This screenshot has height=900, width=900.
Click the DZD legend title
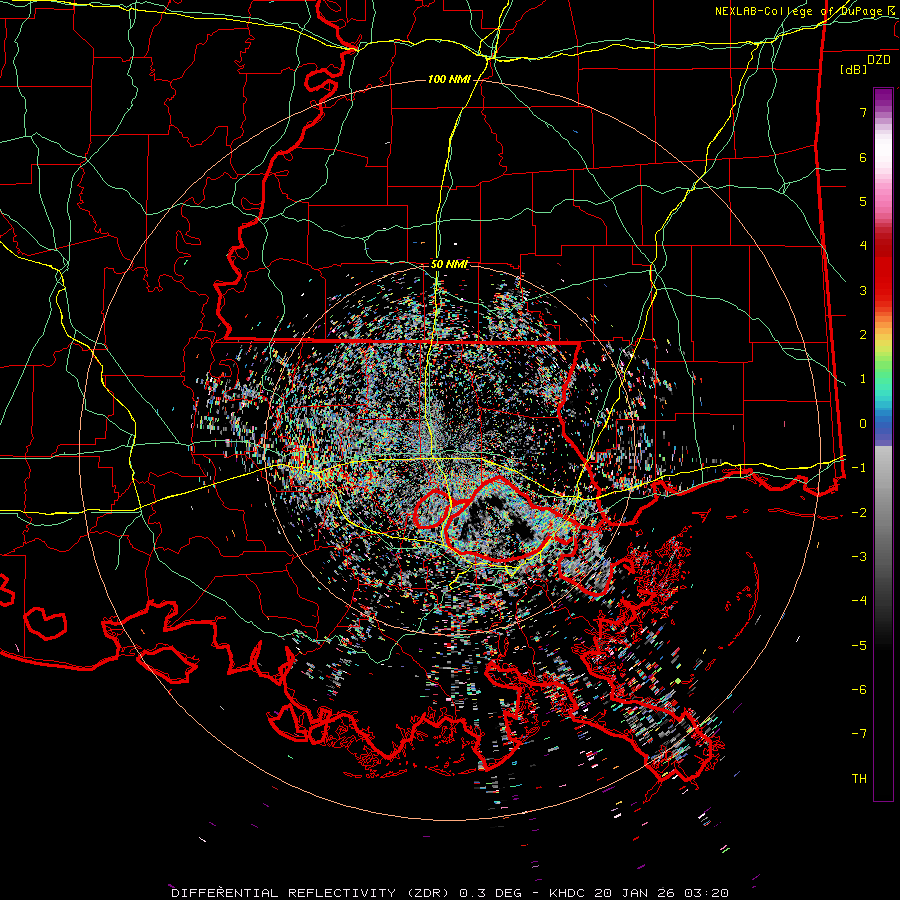(x=879, y=60)
